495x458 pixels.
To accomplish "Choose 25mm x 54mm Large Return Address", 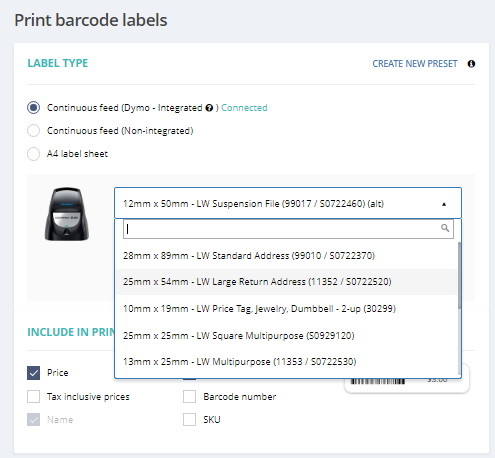I will tap(286, 282).
